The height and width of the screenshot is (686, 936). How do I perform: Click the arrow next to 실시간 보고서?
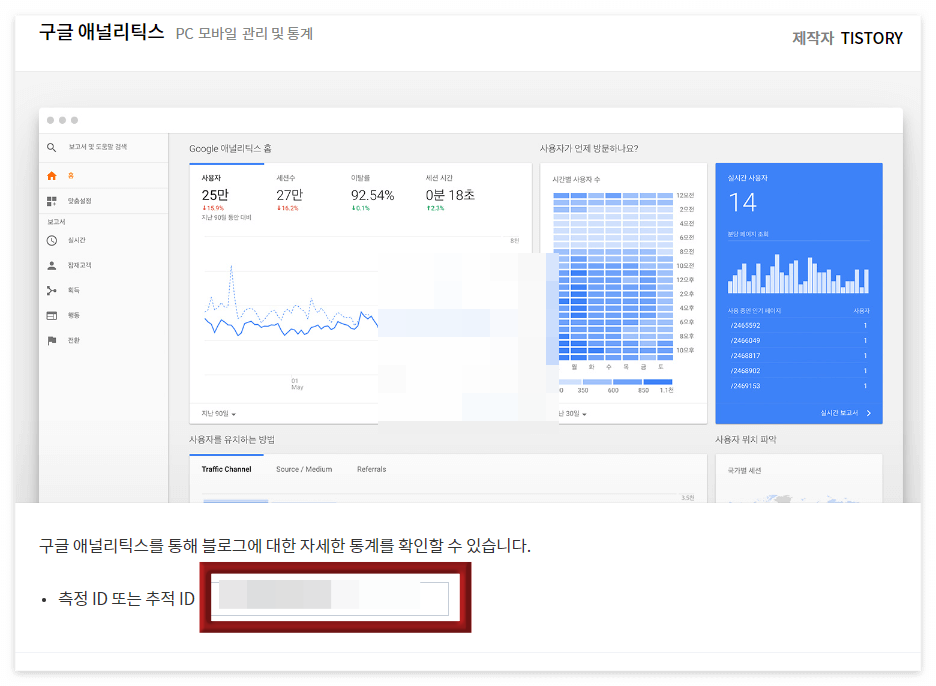click(869, 413)
